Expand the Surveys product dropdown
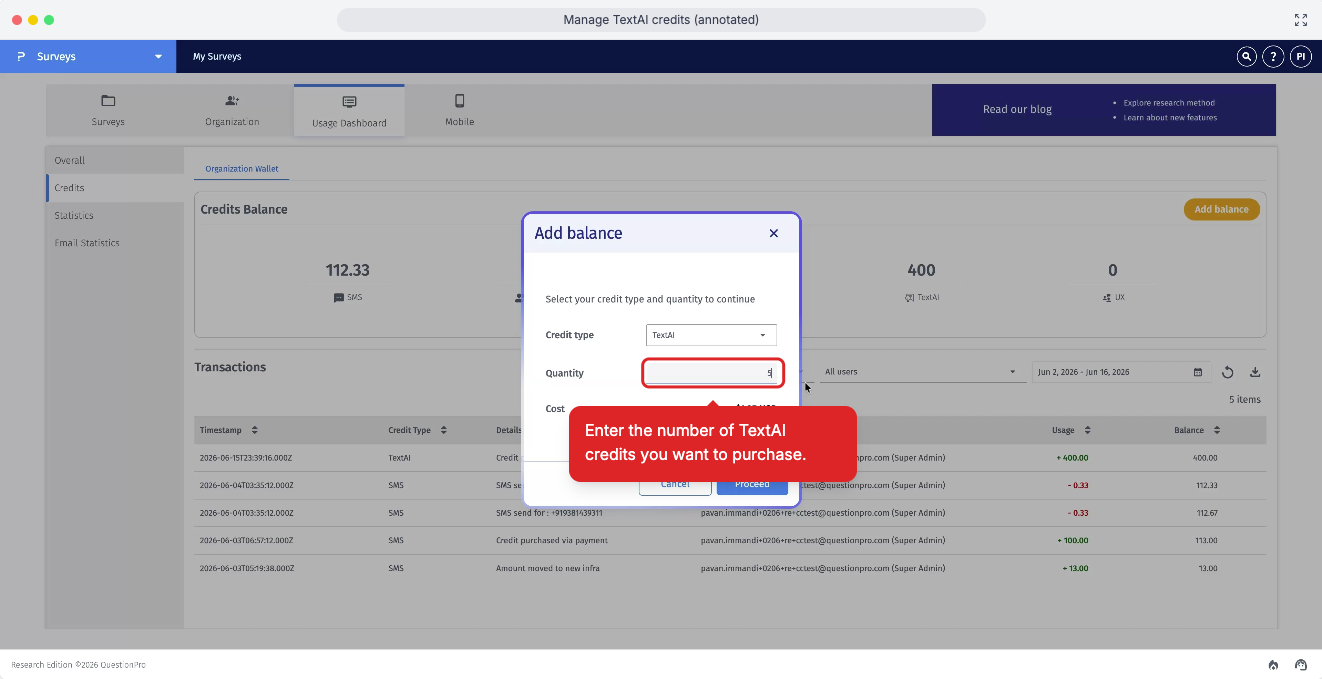The width and height of the screenshot is (1322, 679). 158,57
